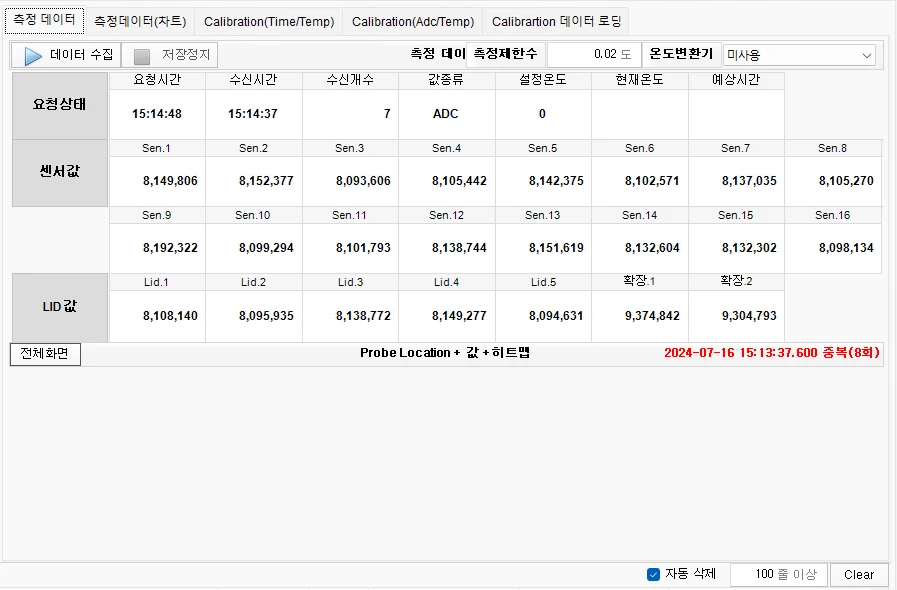
Task: Click the 현재온도 column header
Action: click(640, 80)
